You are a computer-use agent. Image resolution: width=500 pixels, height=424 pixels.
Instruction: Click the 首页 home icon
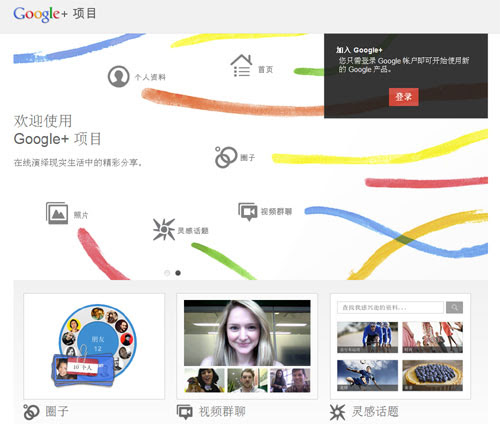coord(241,66)
